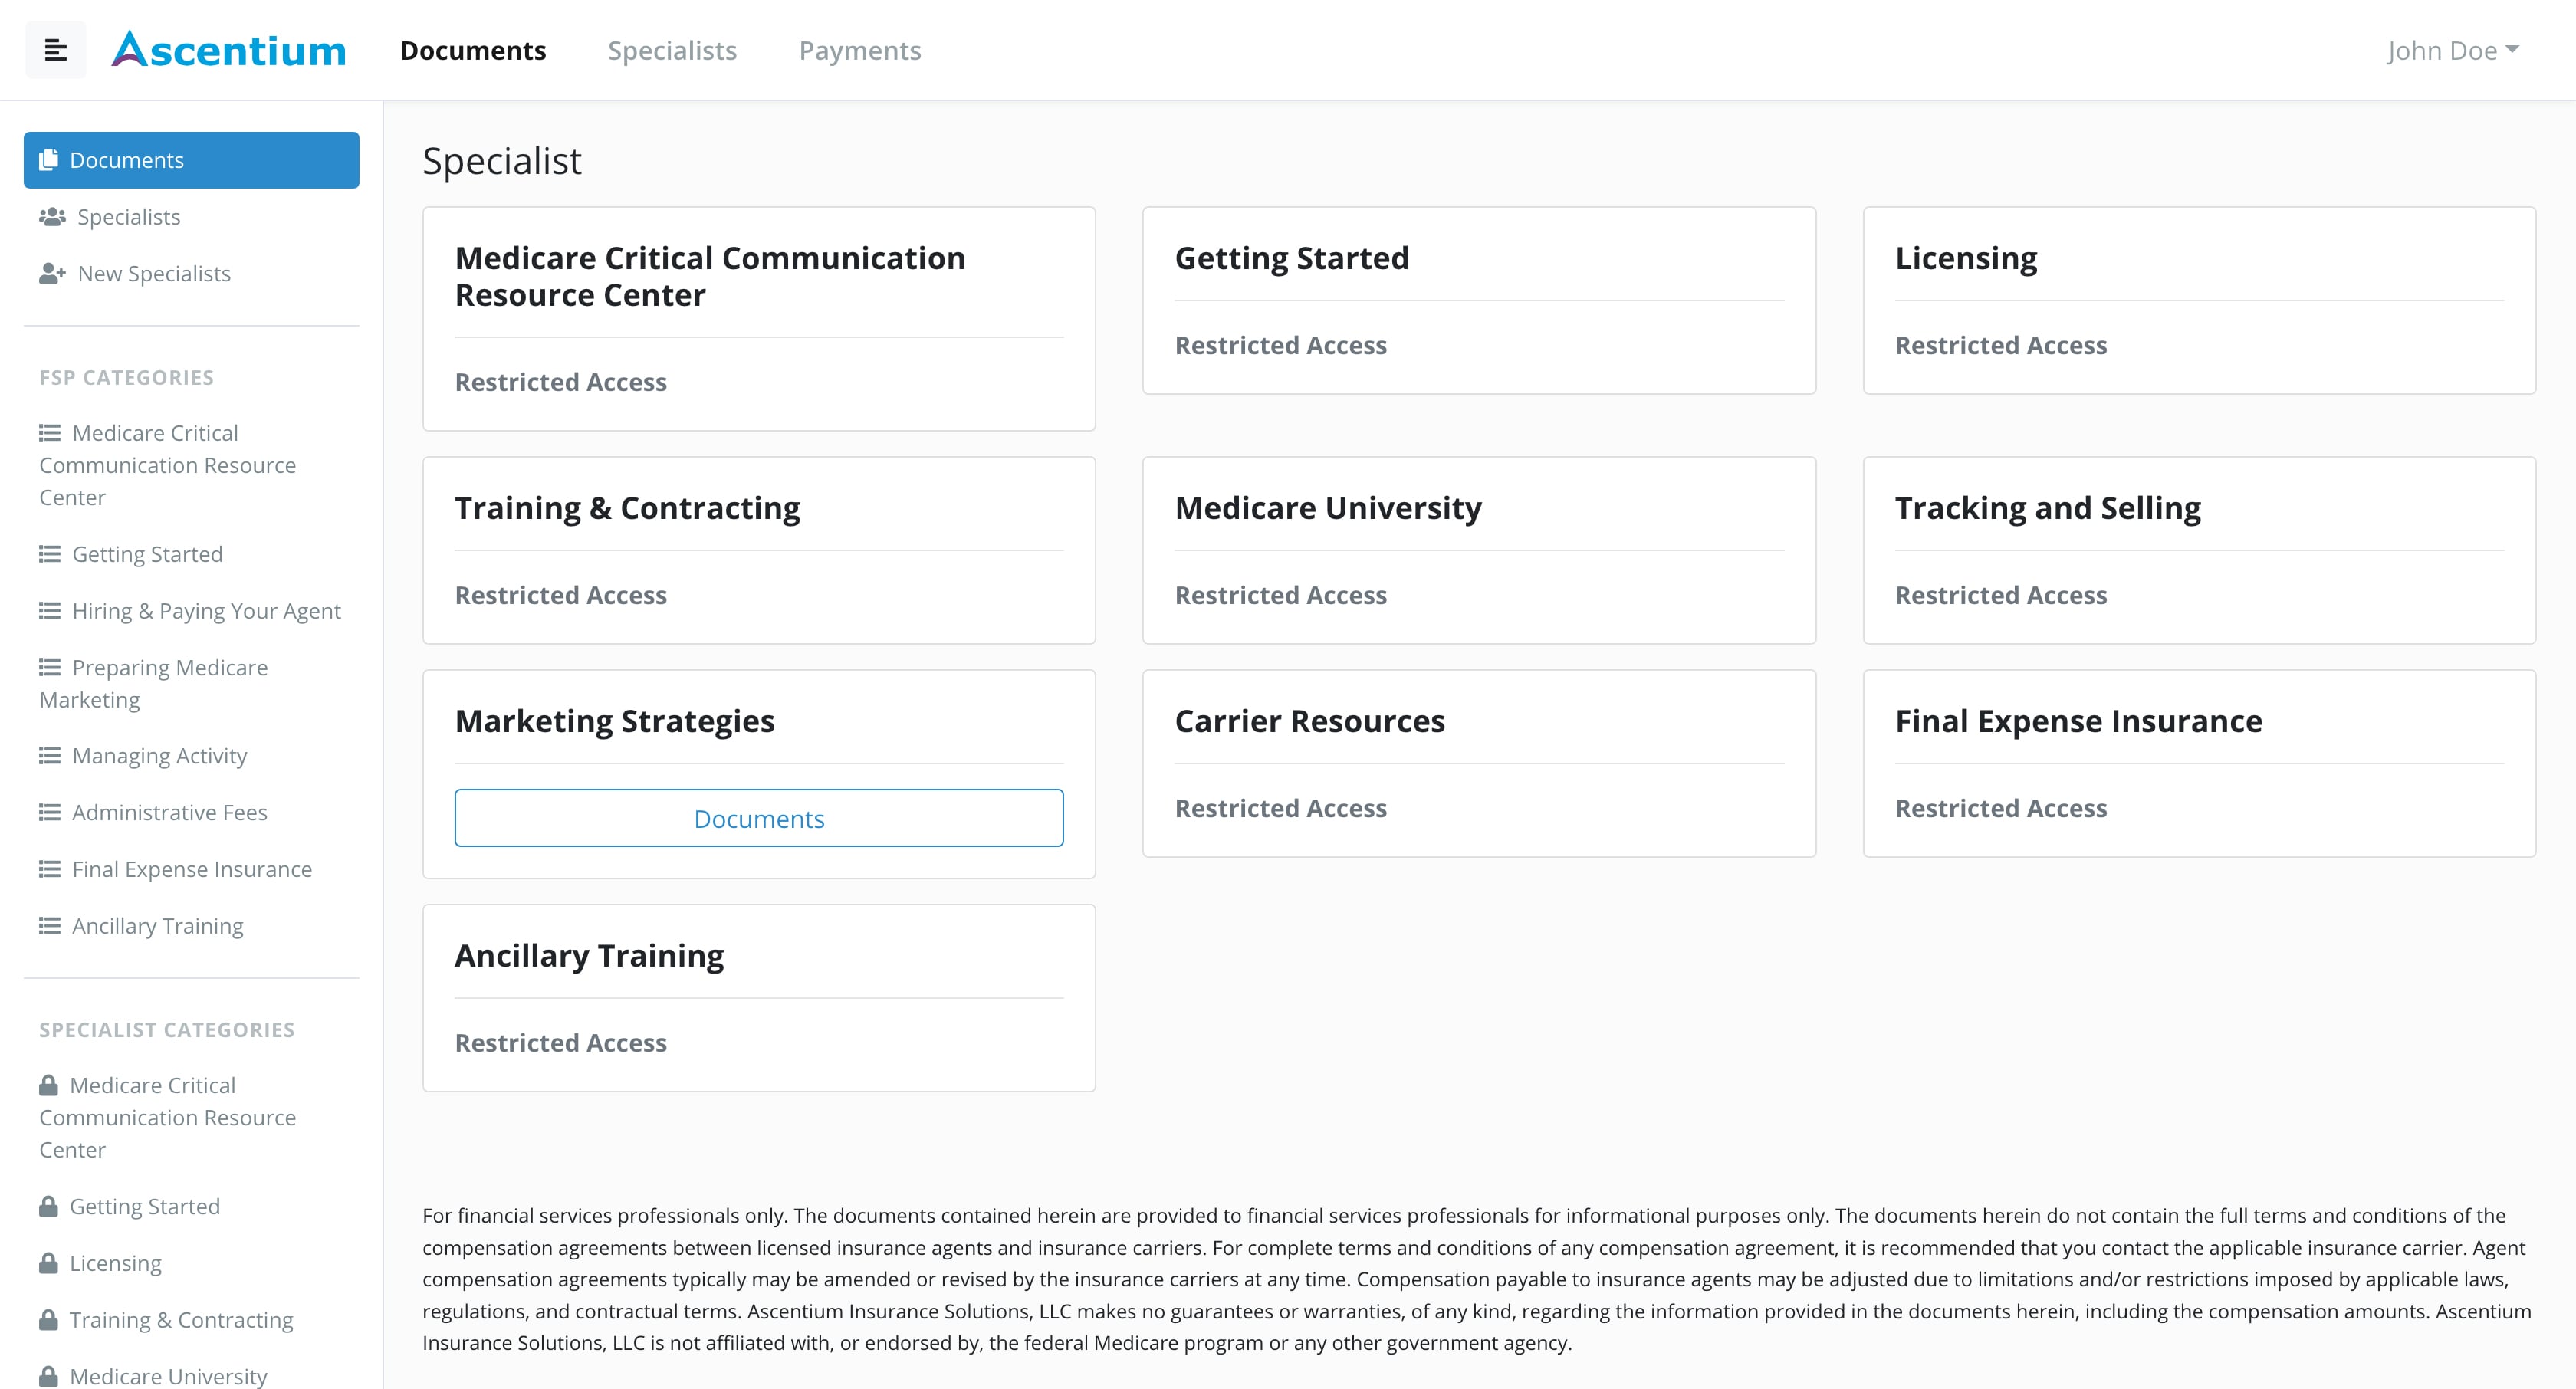Switch to the Payments top tab
This screenshot has width=2576, height=1389.
tap(859, 50)
